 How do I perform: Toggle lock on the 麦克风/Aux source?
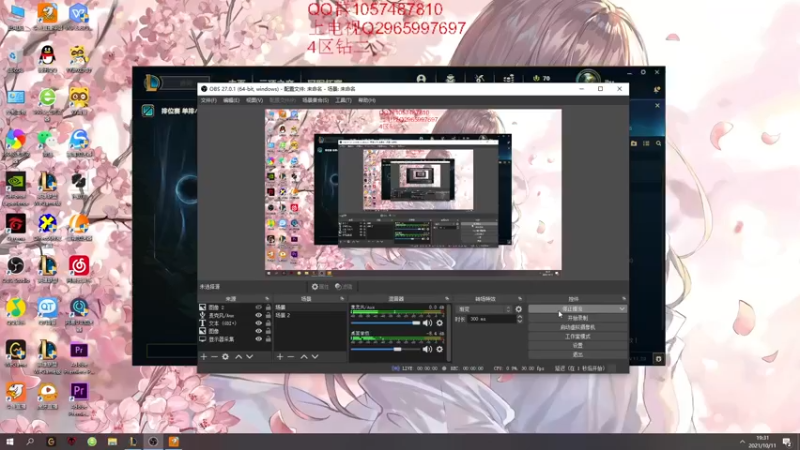click(x=268, y=315)
